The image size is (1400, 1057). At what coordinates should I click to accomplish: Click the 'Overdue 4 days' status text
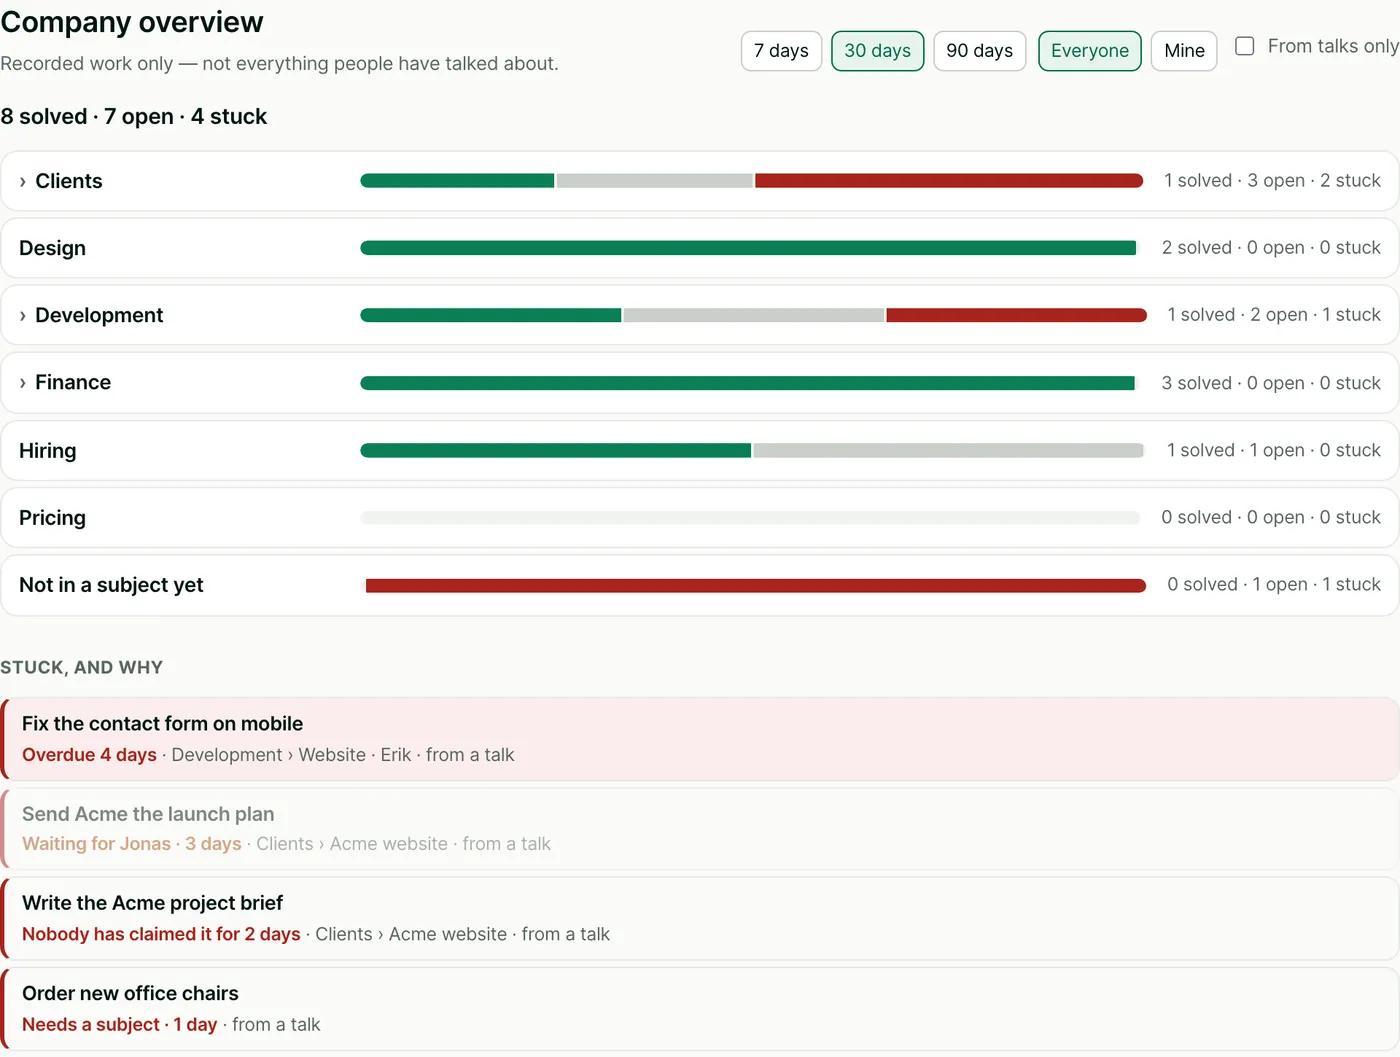(89, 755)
